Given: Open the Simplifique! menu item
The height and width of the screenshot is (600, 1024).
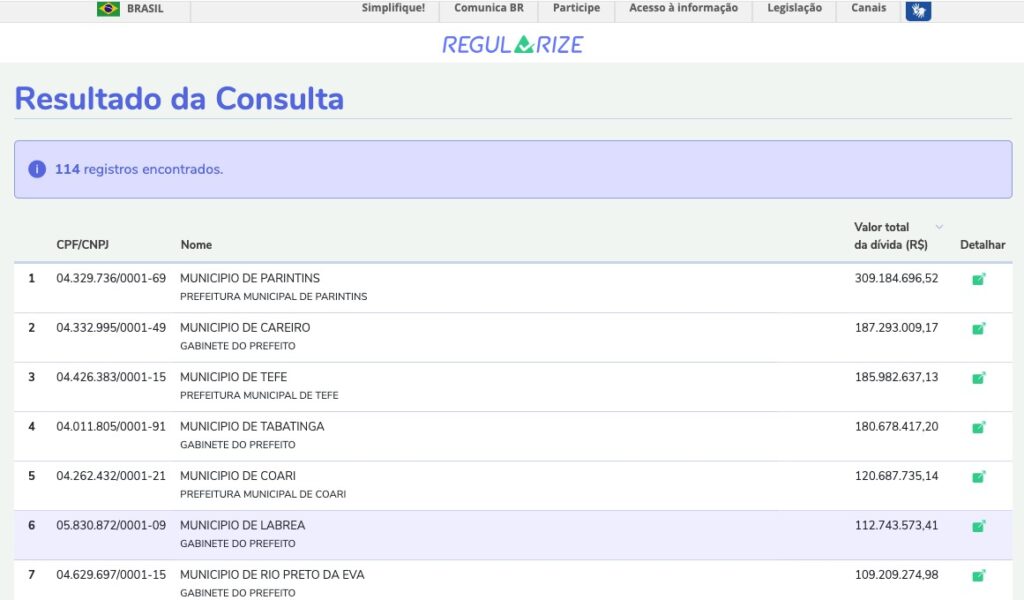Looking at the screenshot, I should tap(393, 8).
